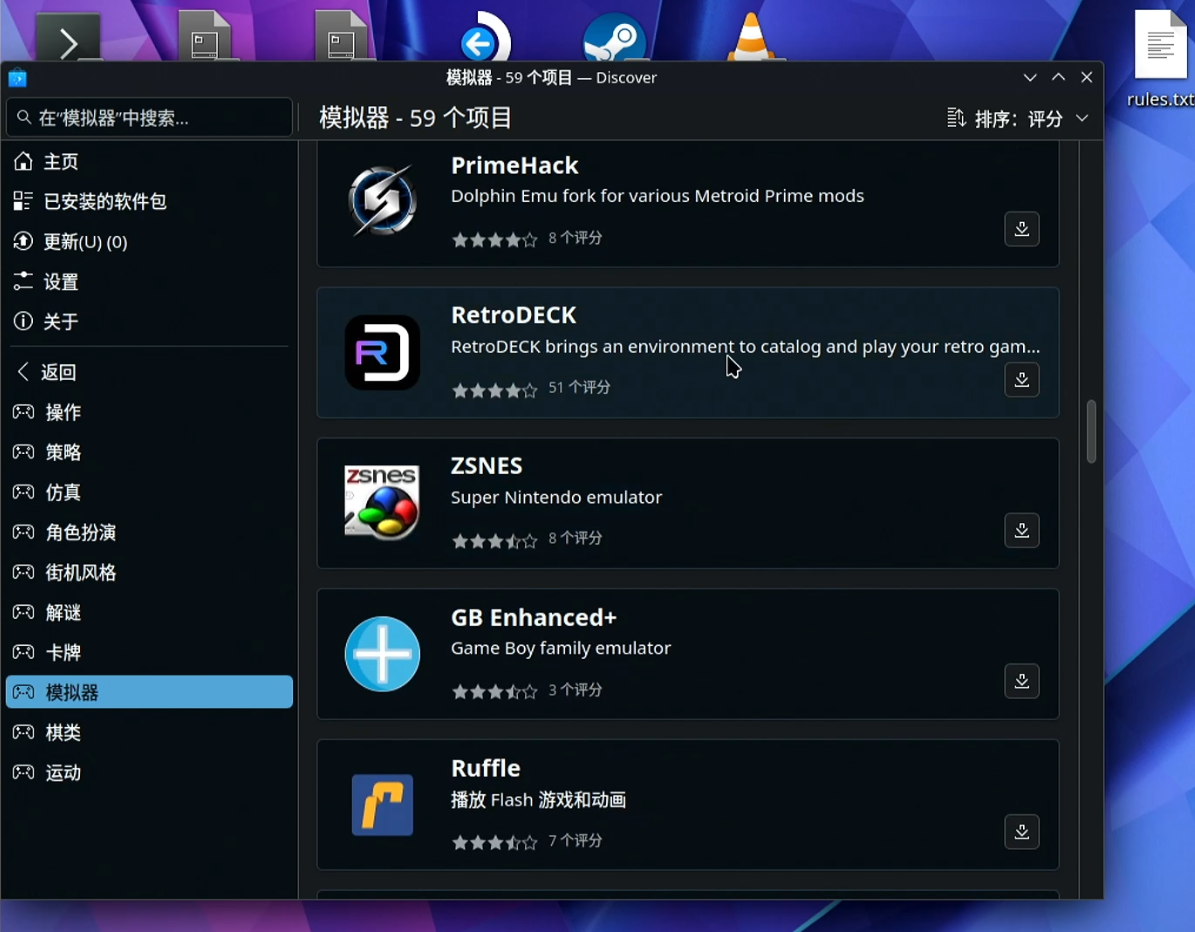Click 'Super Nintendo emulator' description
The width and height of the screenshot is (1195, 932).
pyautogui.click(x=556, y=497)
